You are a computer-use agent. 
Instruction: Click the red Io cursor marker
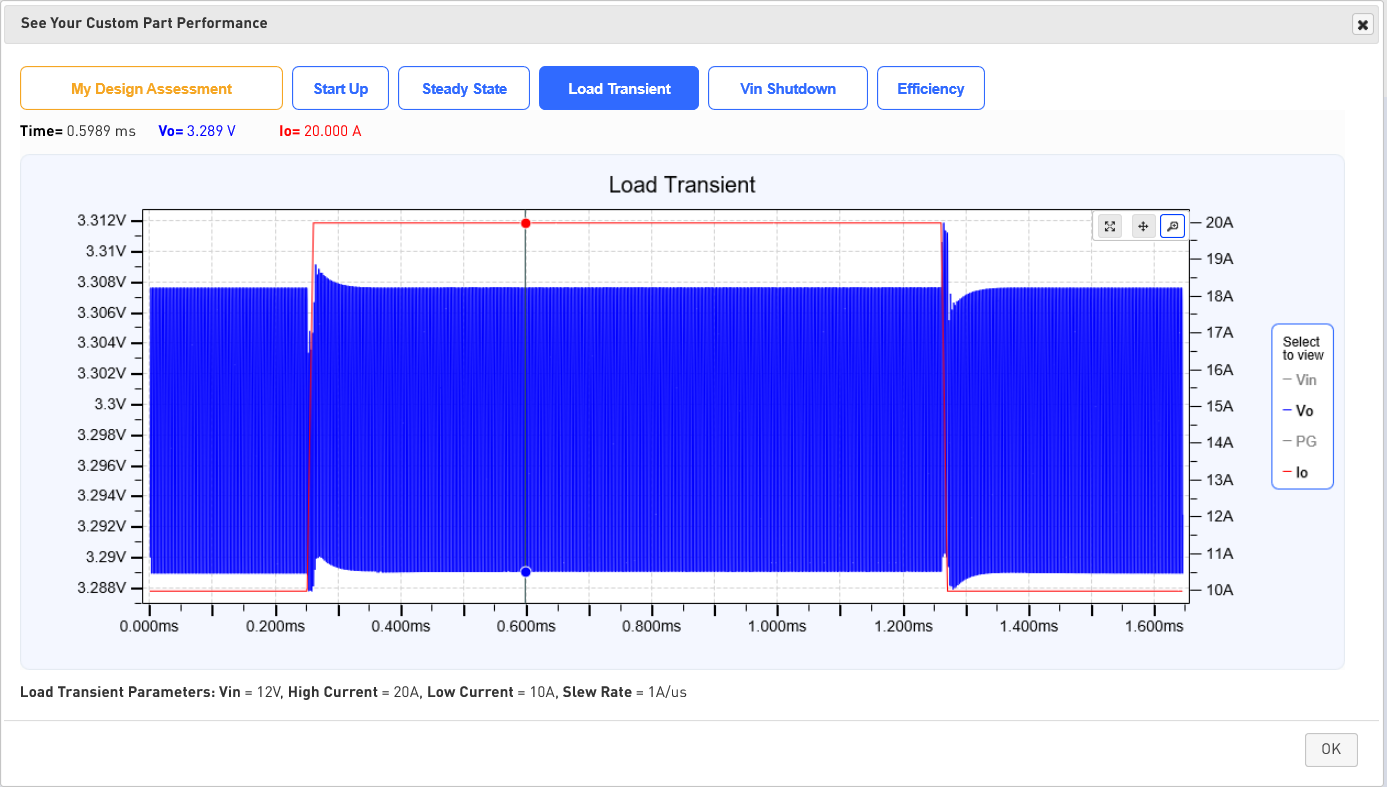click(x=526, y=223)
